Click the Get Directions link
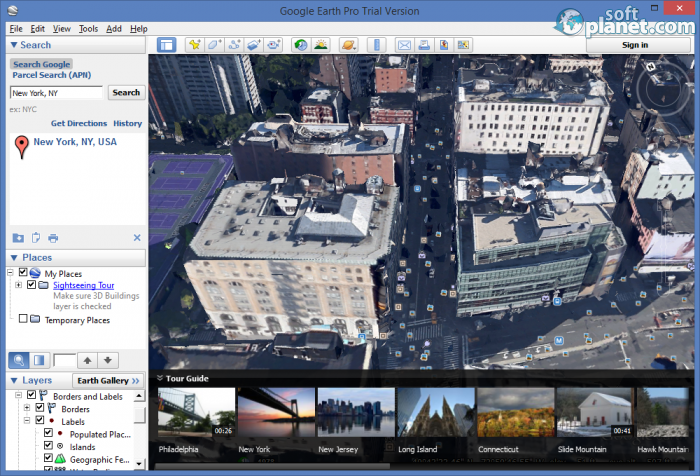Screen dimensions: 700x476 (x=79, y=123)
